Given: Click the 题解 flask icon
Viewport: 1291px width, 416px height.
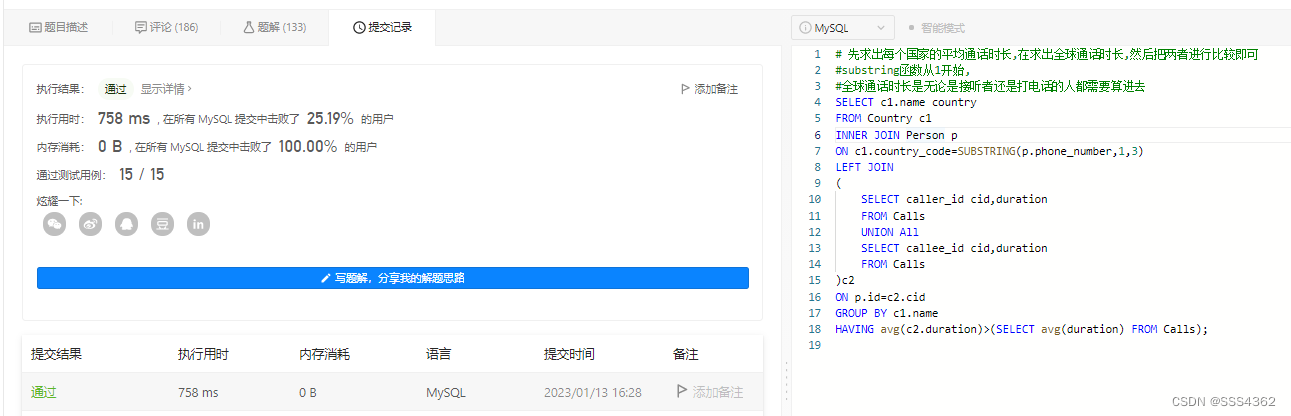Looking at the screenshot, I should pos(248,28).
